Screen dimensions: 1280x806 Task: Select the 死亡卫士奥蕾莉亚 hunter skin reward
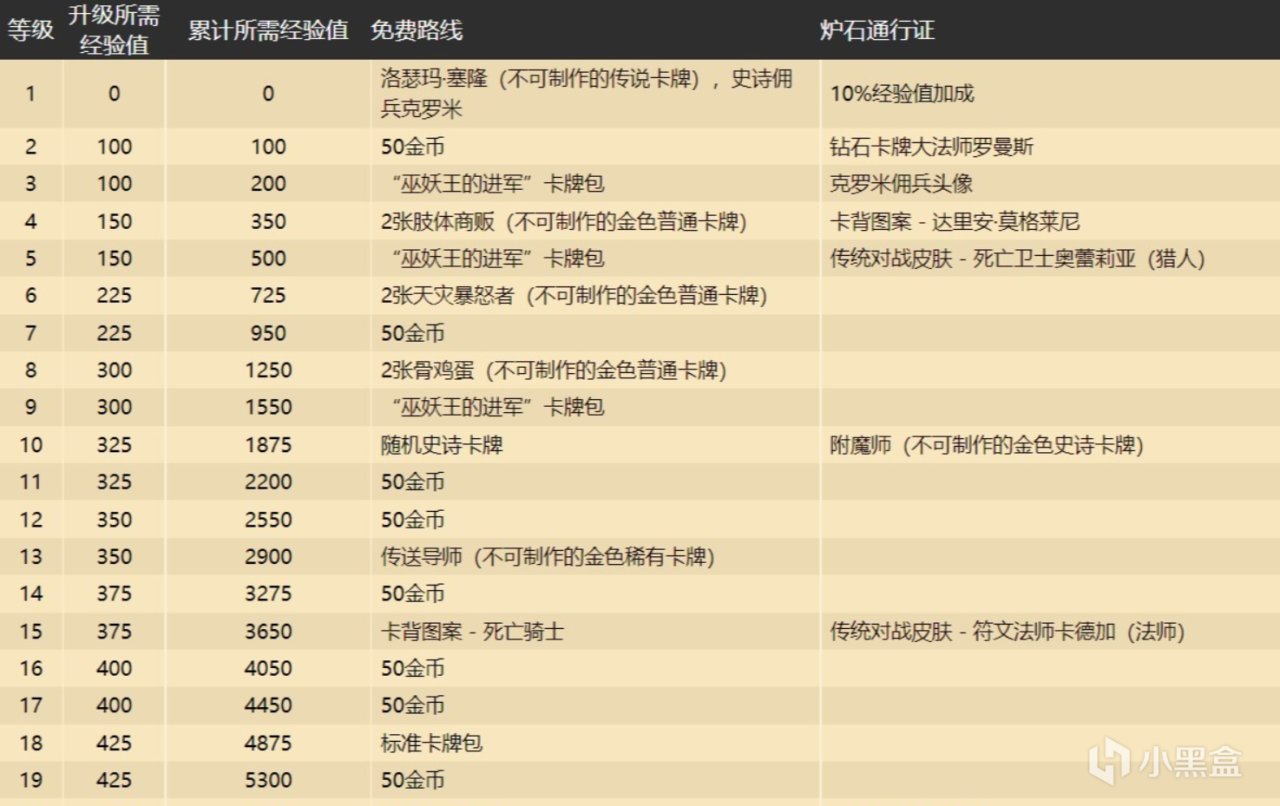click(x=1018, y=258)
